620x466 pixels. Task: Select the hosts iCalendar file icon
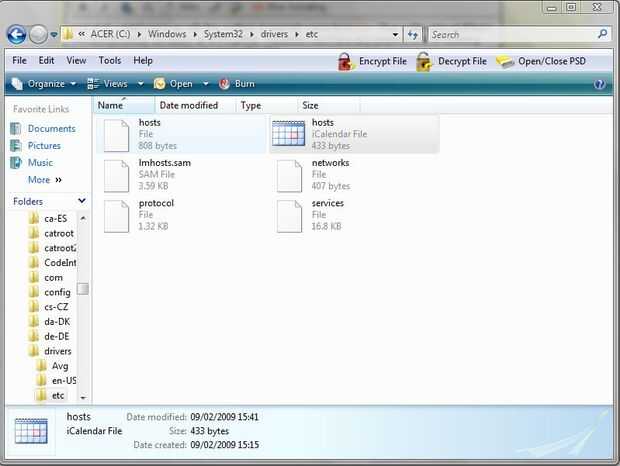point(288,134)
